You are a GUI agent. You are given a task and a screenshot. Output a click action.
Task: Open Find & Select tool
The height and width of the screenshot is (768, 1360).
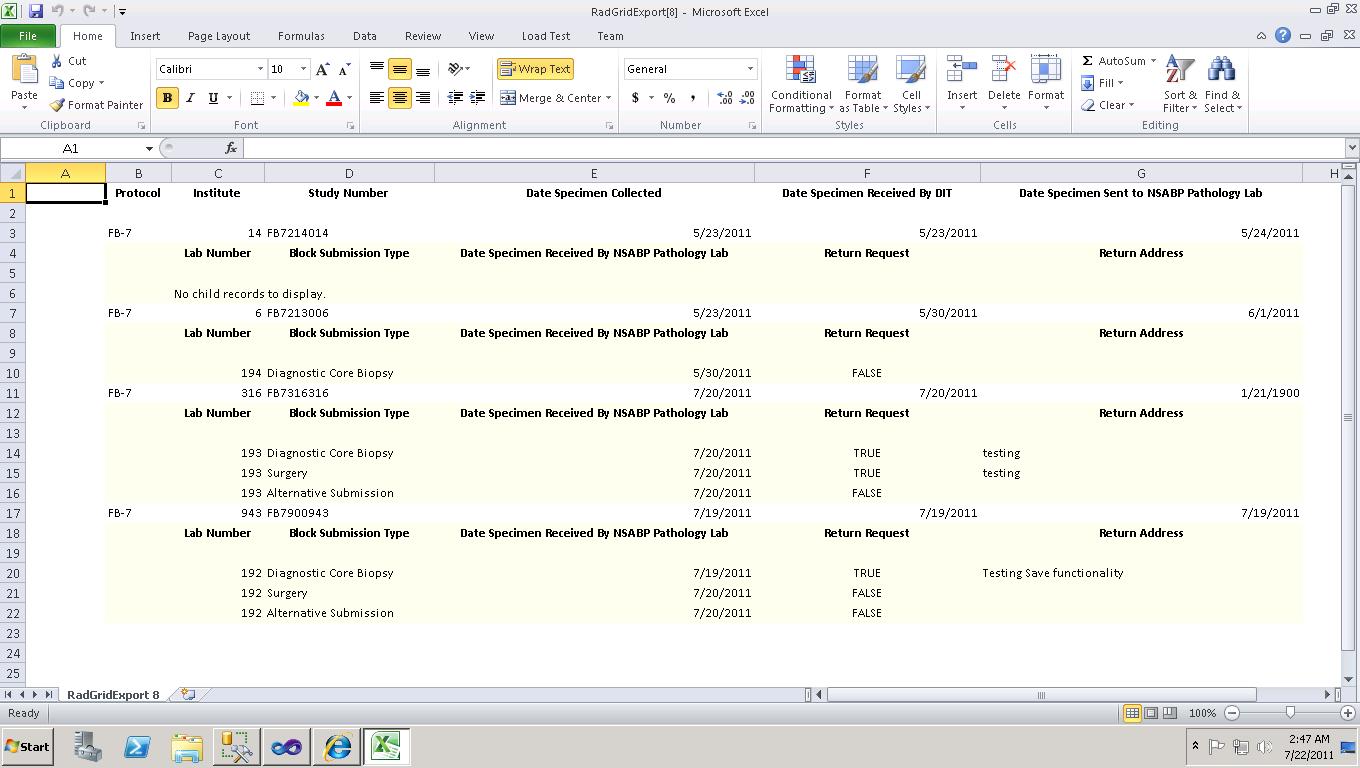1221,85
